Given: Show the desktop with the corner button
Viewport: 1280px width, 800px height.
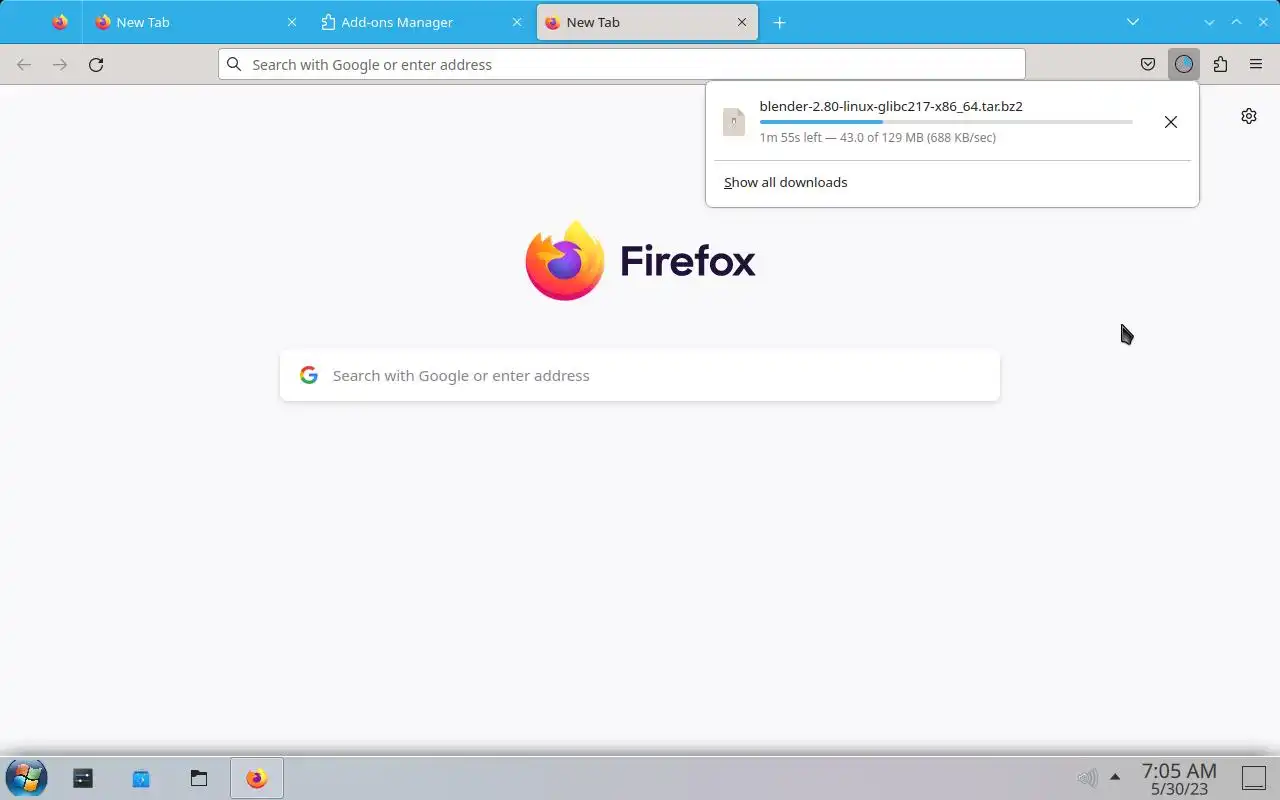Looking at the screenshot, I should tap(1254, 777).
